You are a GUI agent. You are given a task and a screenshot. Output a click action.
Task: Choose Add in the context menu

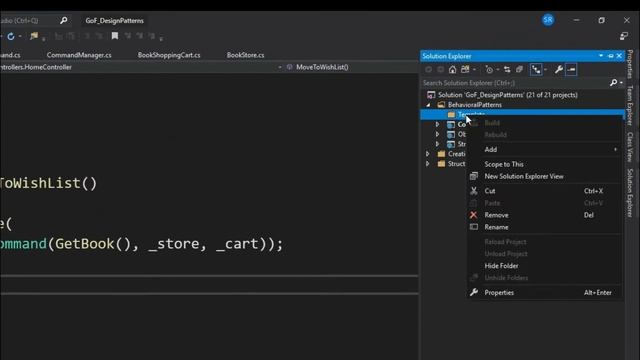(545, 149)
